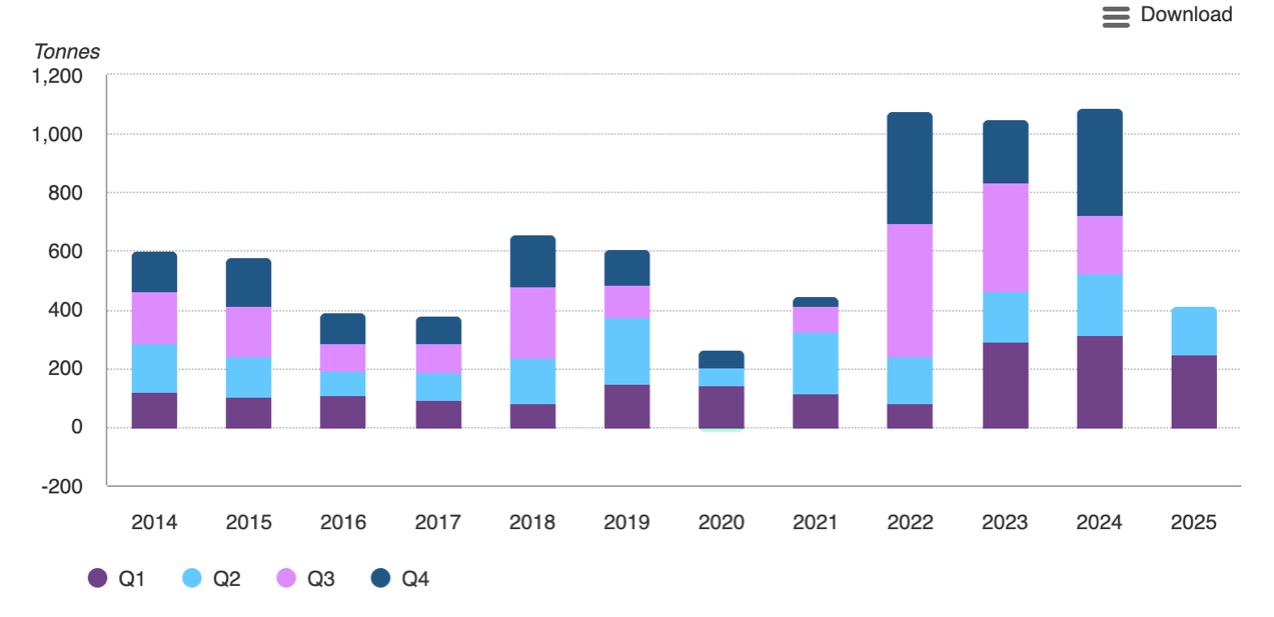Toggle Q3 series via pink legend dot
This screenshot has width=1274, height=617.
pyautogui.click(x=286, y=578)
